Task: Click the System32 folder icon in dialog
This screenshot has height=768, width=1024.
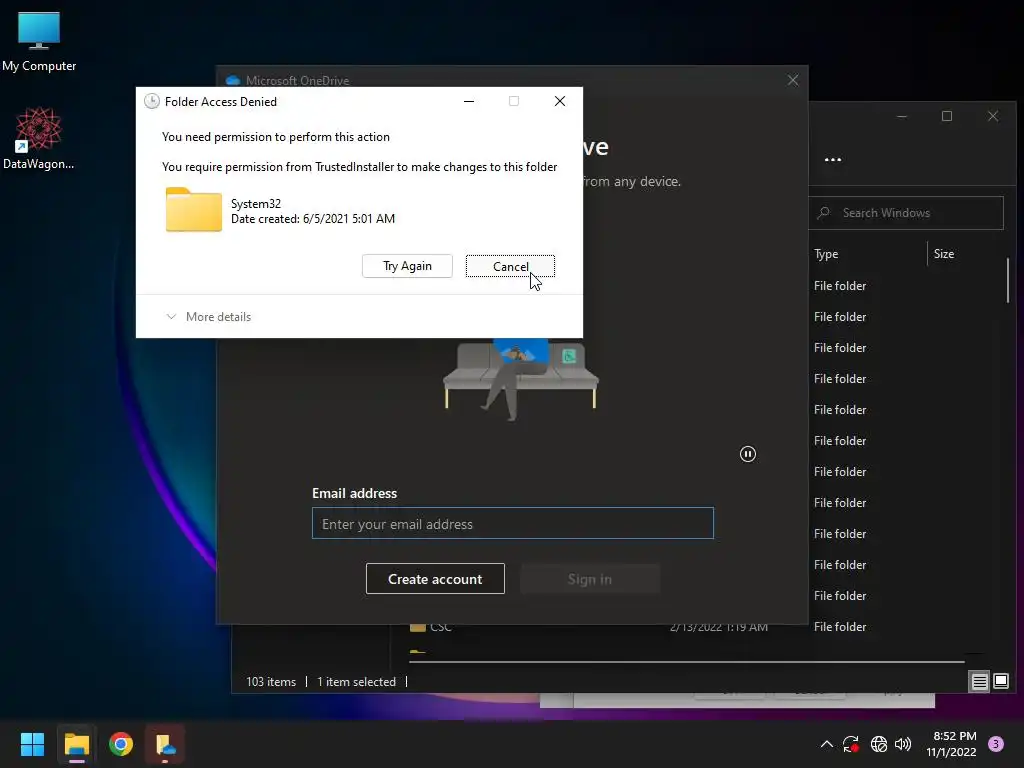Action: 193,210
